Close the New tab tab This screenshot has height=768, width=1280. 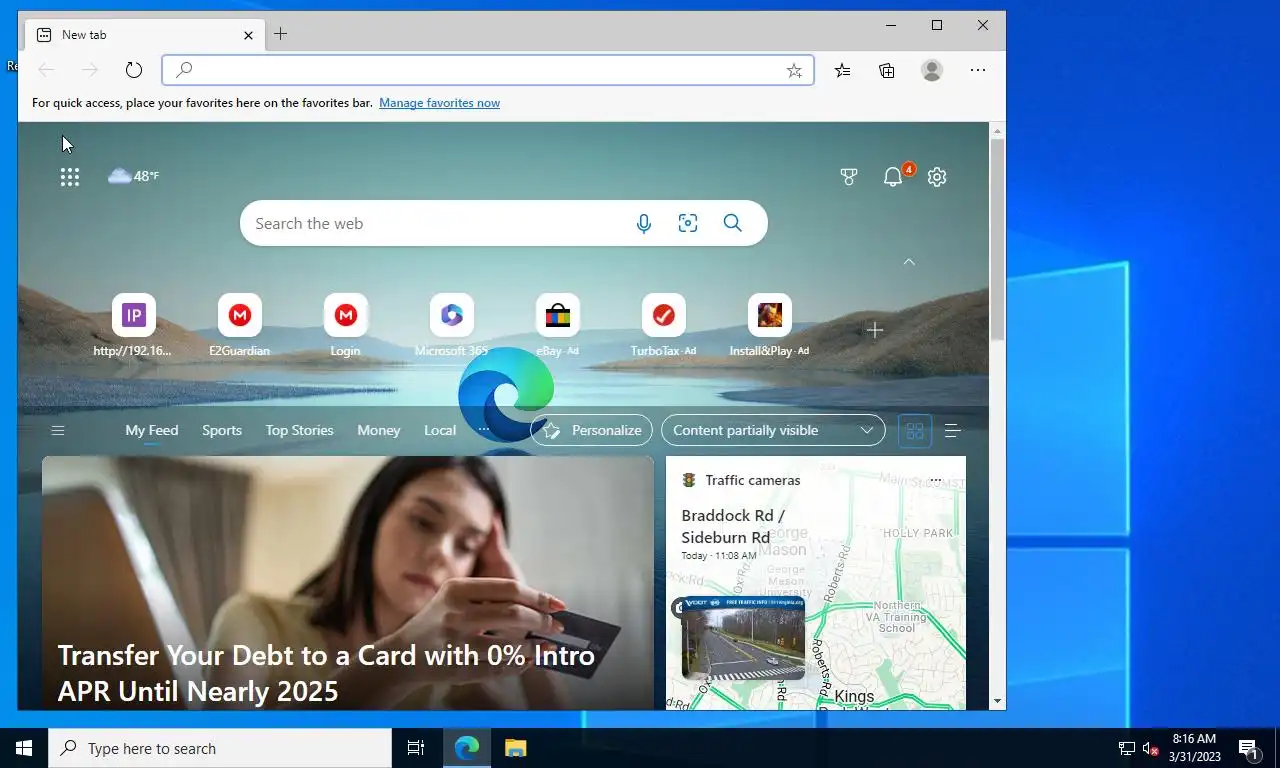click(x=248, y=35)
